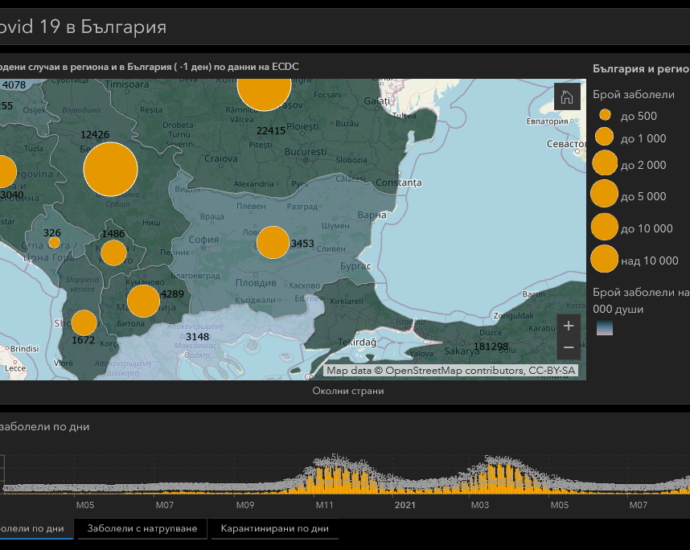The image size is (690, 550).
Task: Zoom in the map with plus button
Action: pos(569,326)
